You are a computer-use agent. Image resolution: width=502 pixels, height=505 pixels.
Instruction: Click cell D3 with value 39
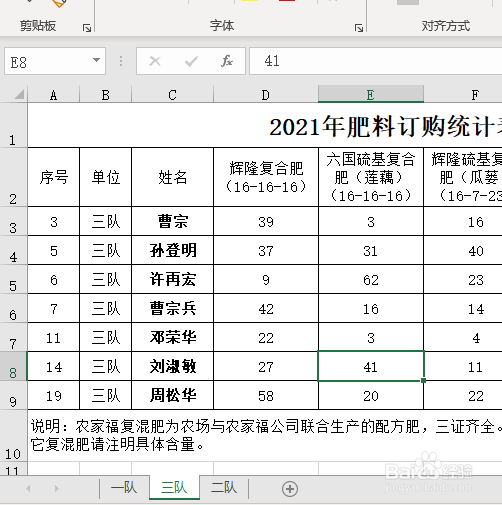coord(266,221)
